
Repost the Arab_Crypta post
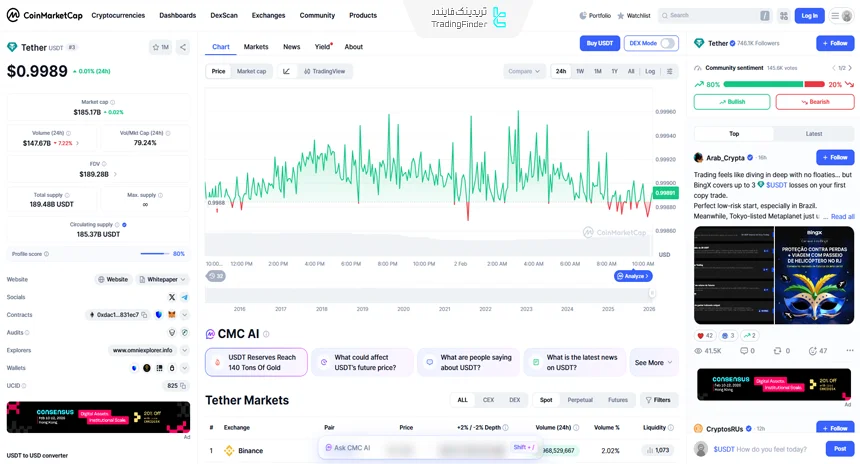pos(777,351)
